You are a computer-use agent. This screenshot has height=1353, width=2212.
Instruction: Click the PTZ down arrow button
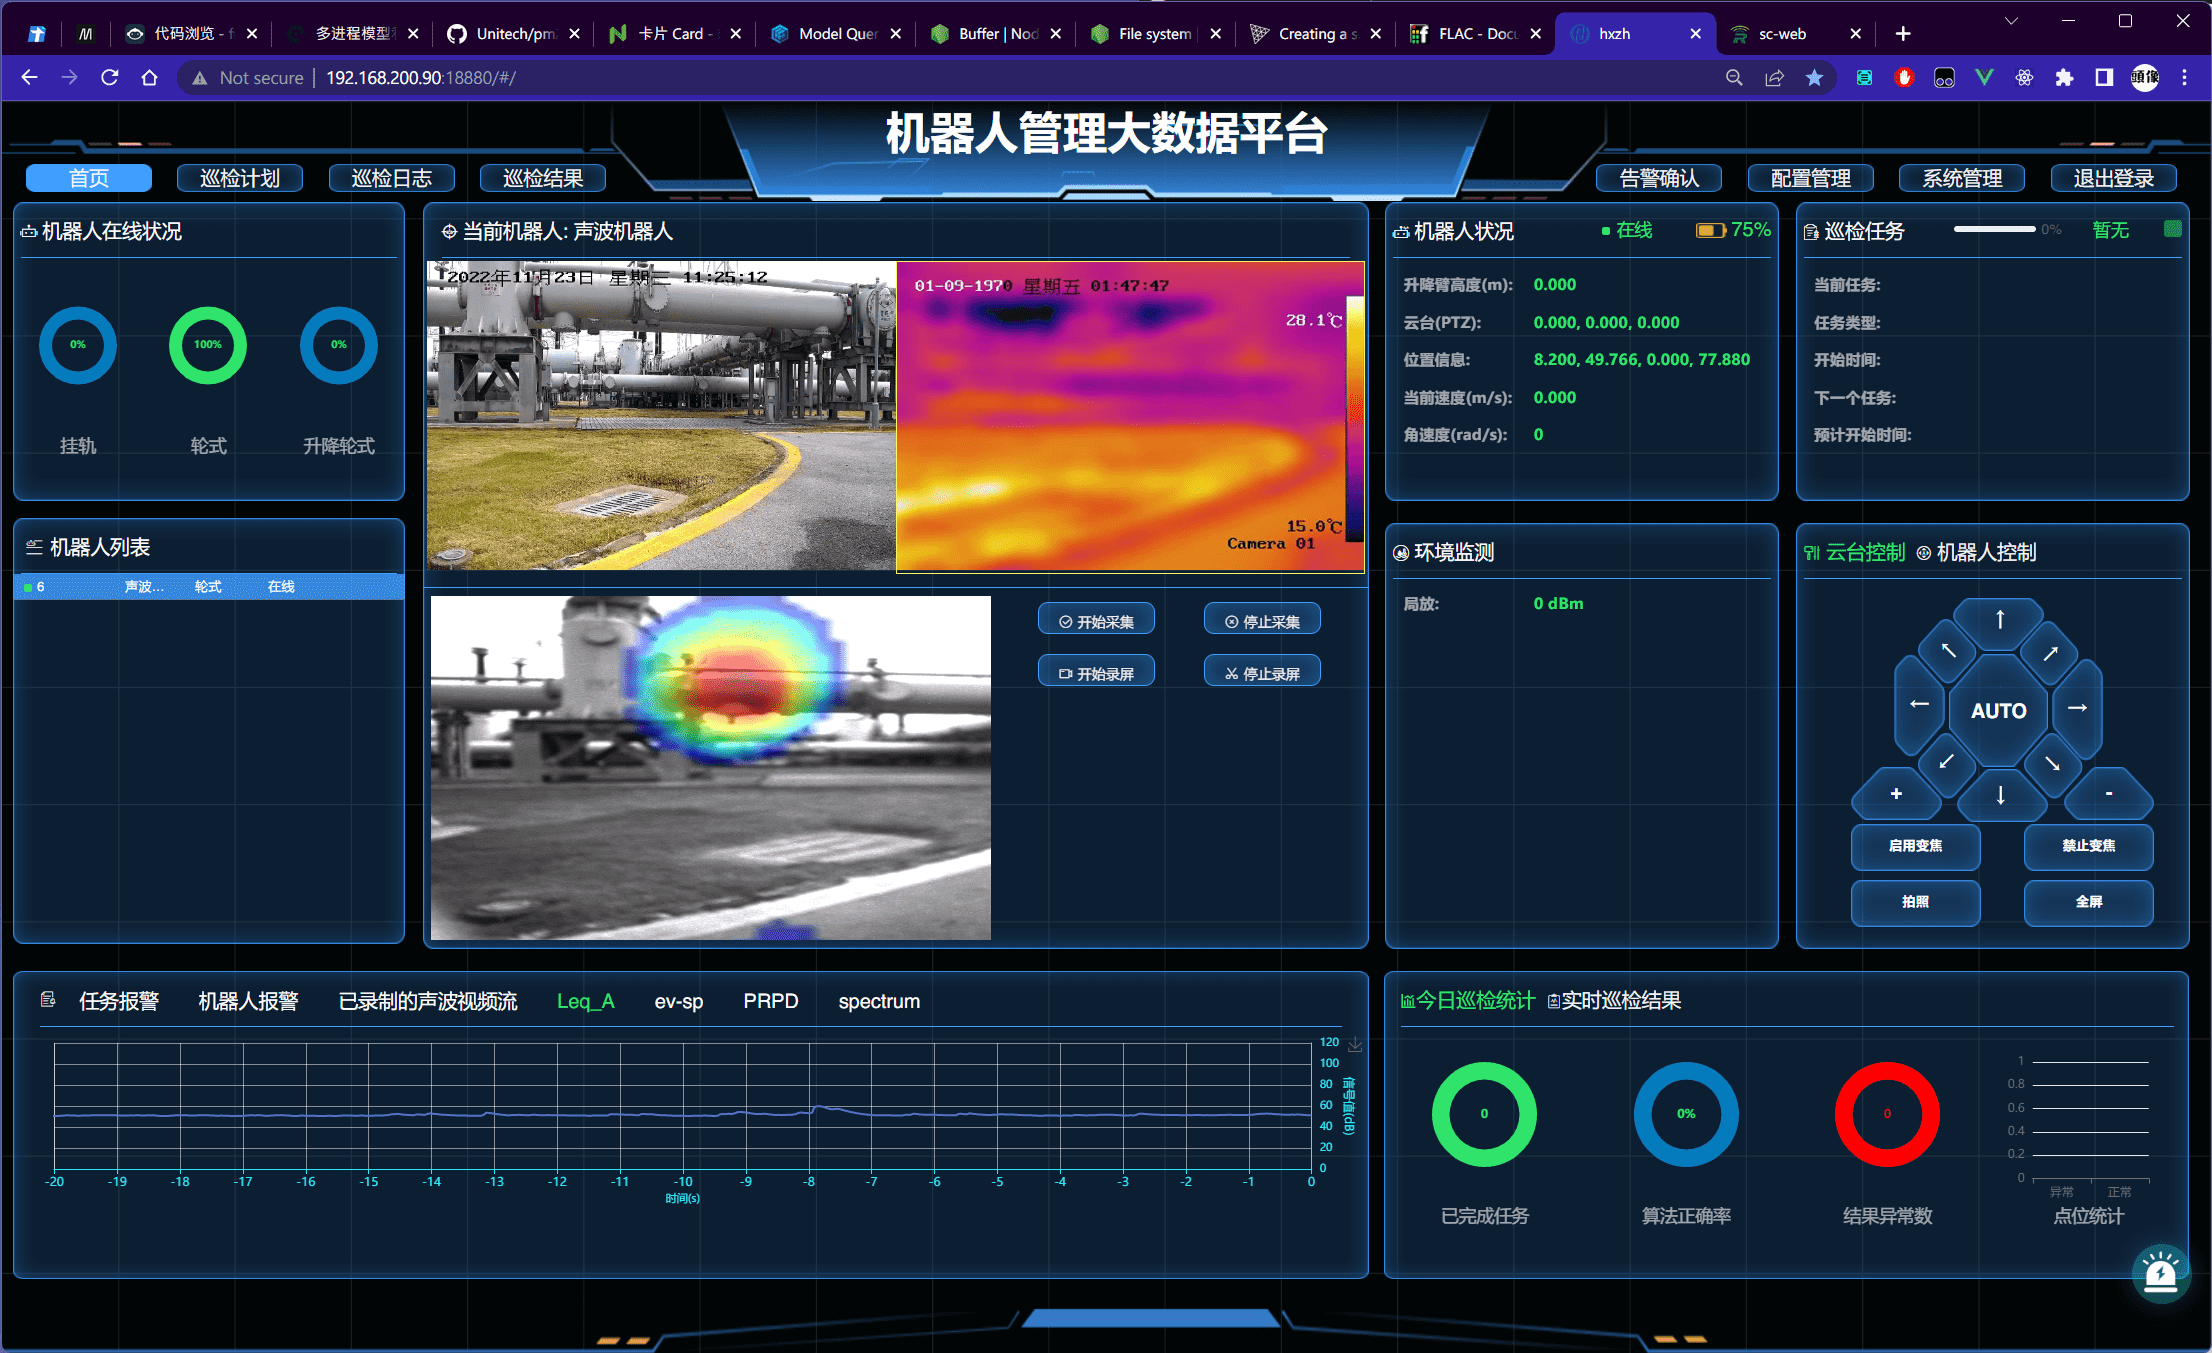pyautogui.click(x=1999, y=796)
